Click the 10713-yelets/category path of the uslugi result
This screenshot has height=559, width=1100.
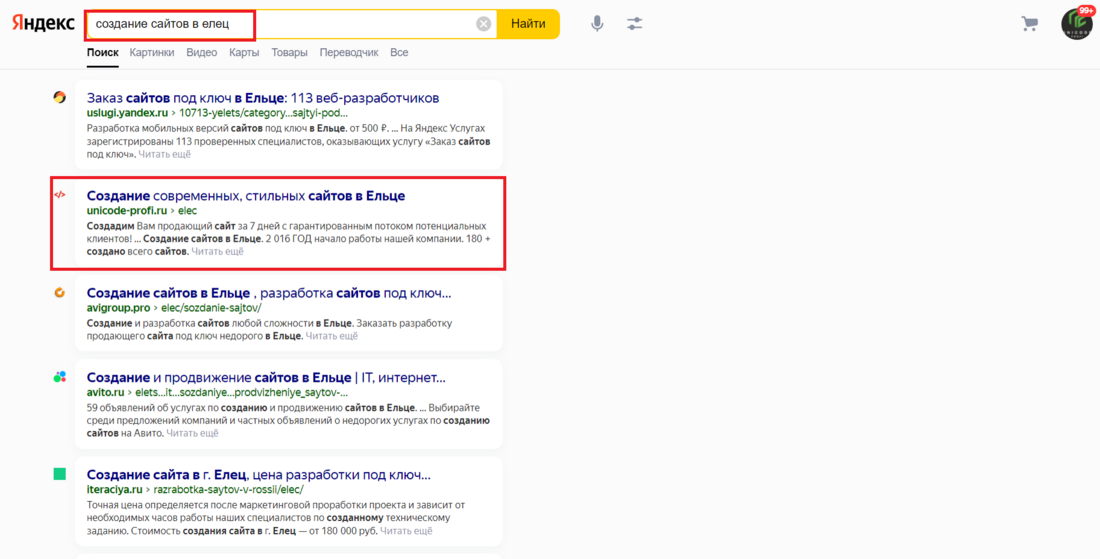pos(263,112)
